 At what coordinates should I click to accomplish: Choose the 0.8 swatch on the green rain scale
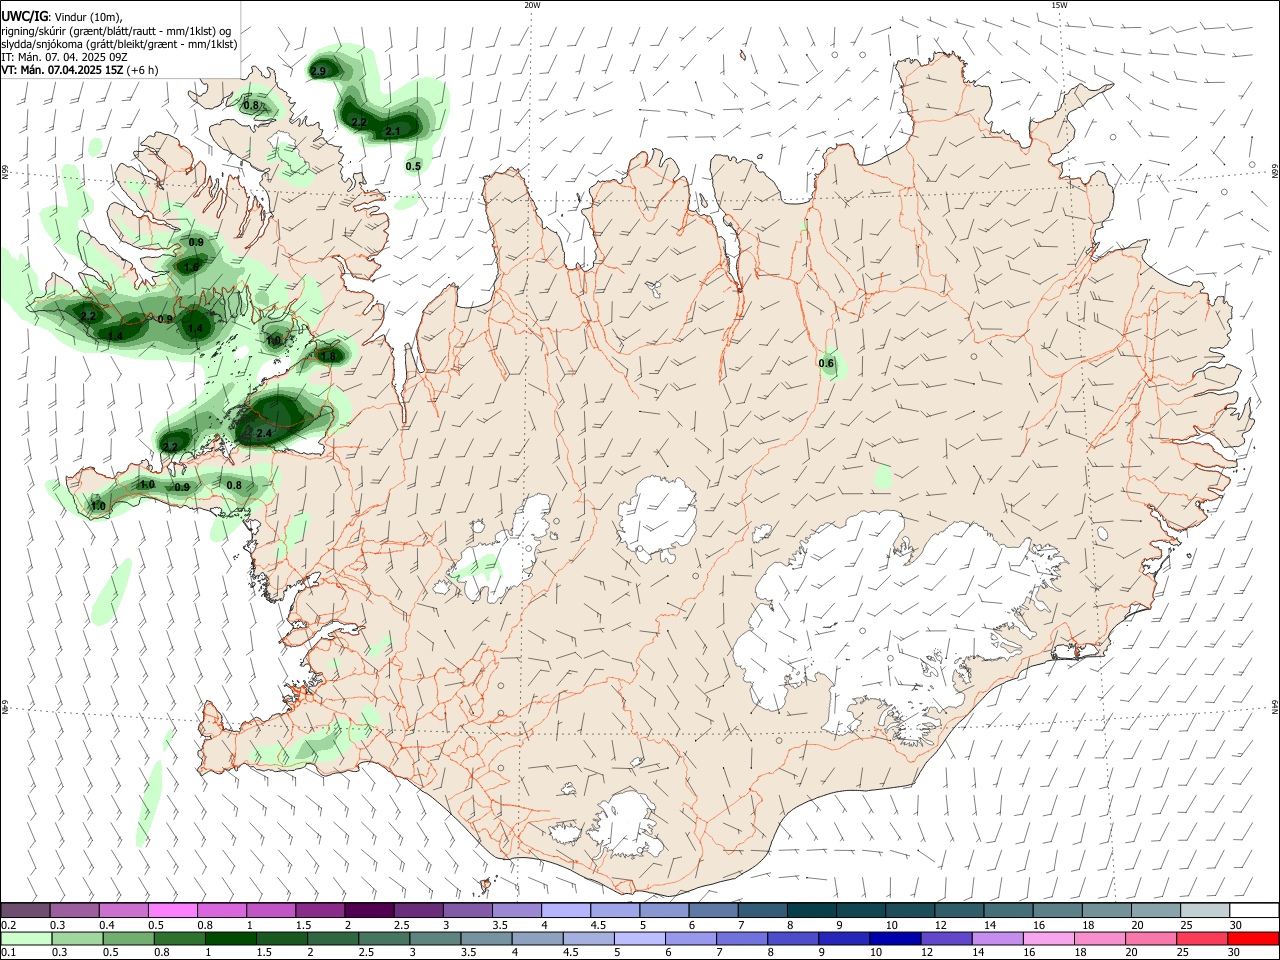pyautogui.click(x=180, y=938)
